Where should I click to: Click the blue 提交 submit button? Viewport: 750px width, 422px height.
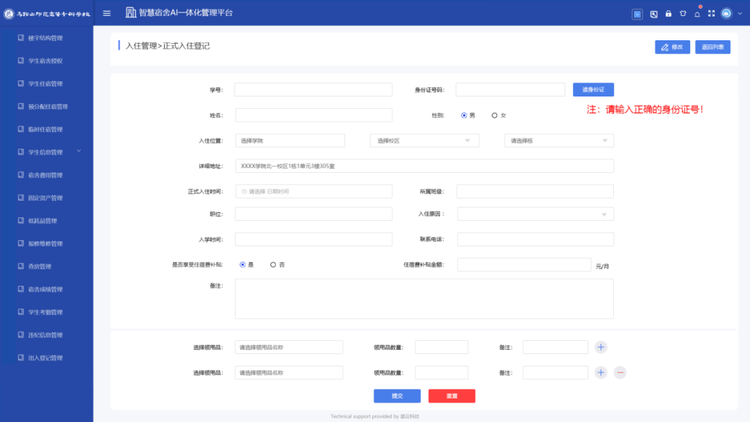397,396
